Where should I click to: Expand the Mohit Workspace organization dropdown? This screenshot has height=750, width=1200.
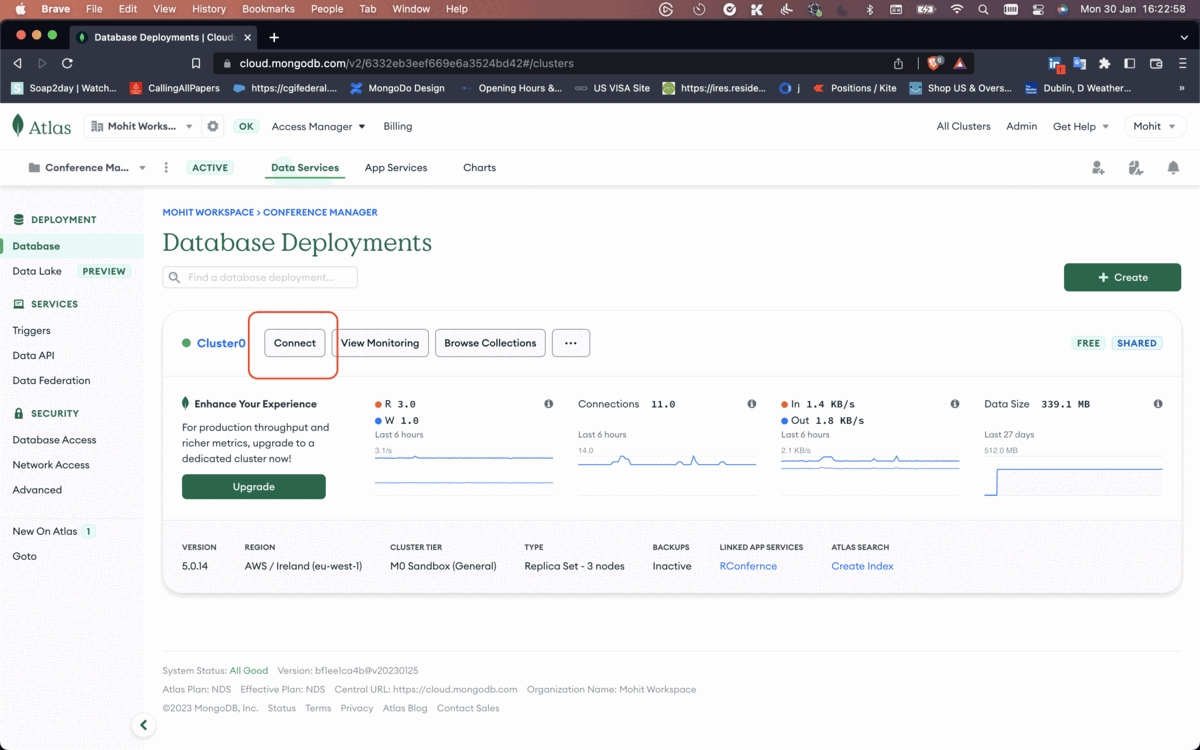[x=141, y=127]
